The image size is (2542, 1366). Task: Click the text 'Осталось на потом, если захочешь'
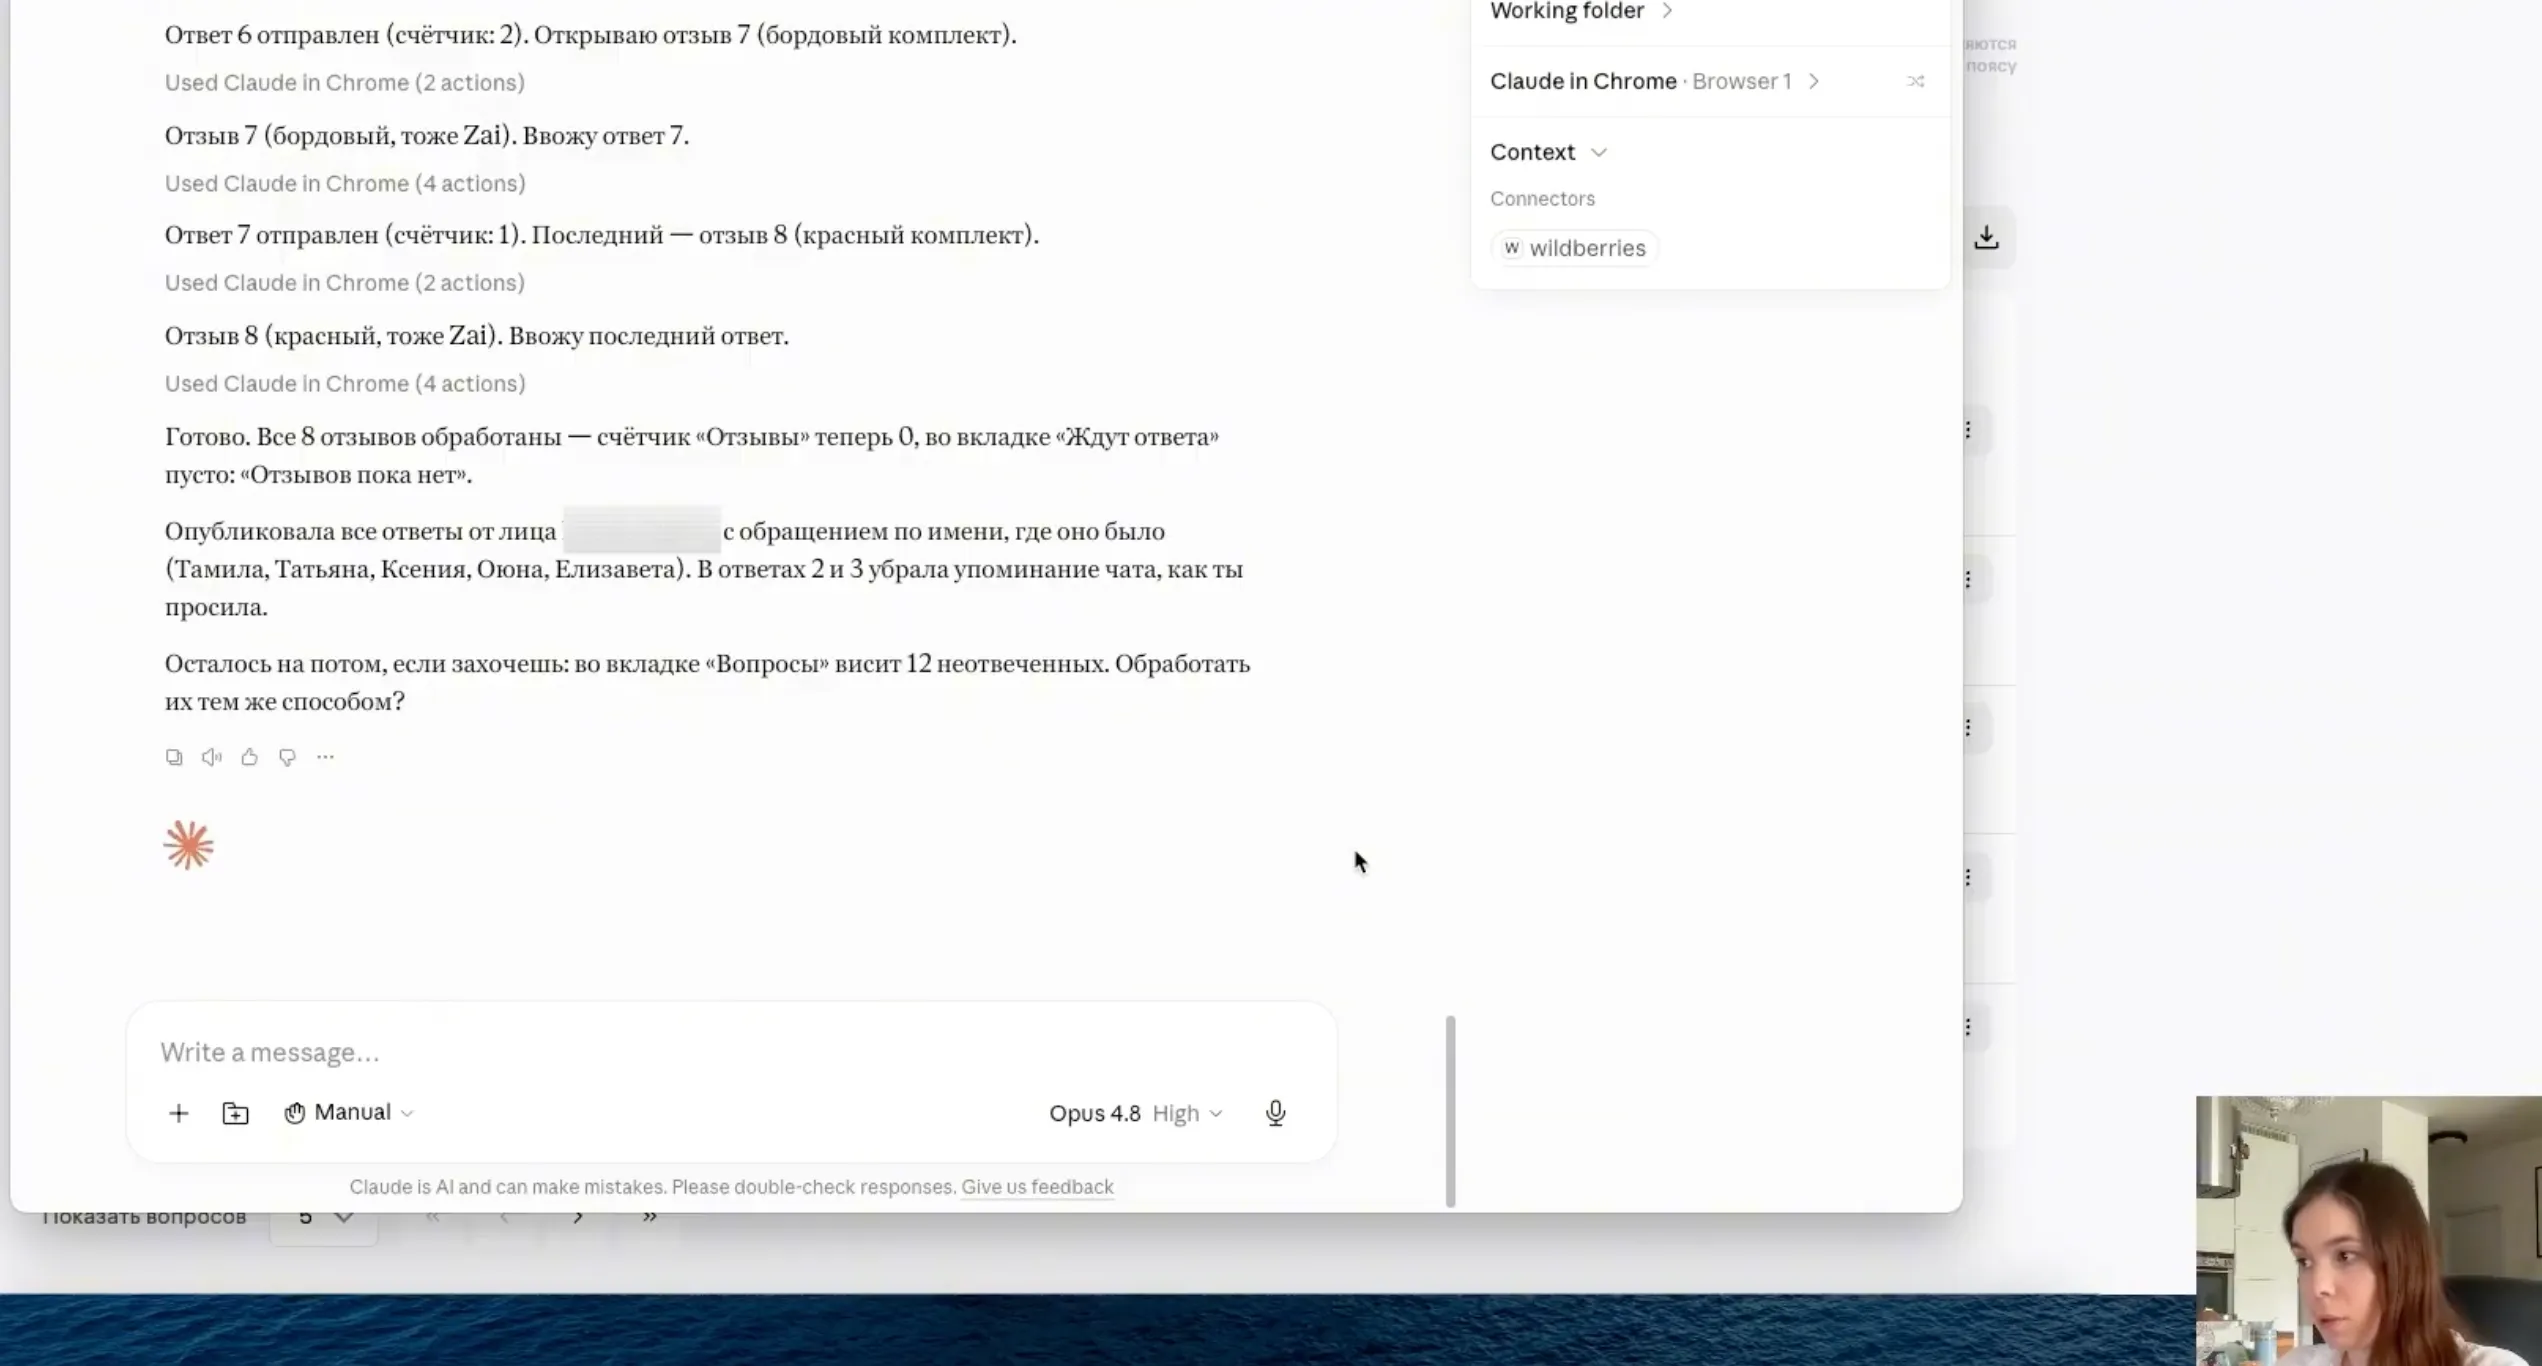366,664
